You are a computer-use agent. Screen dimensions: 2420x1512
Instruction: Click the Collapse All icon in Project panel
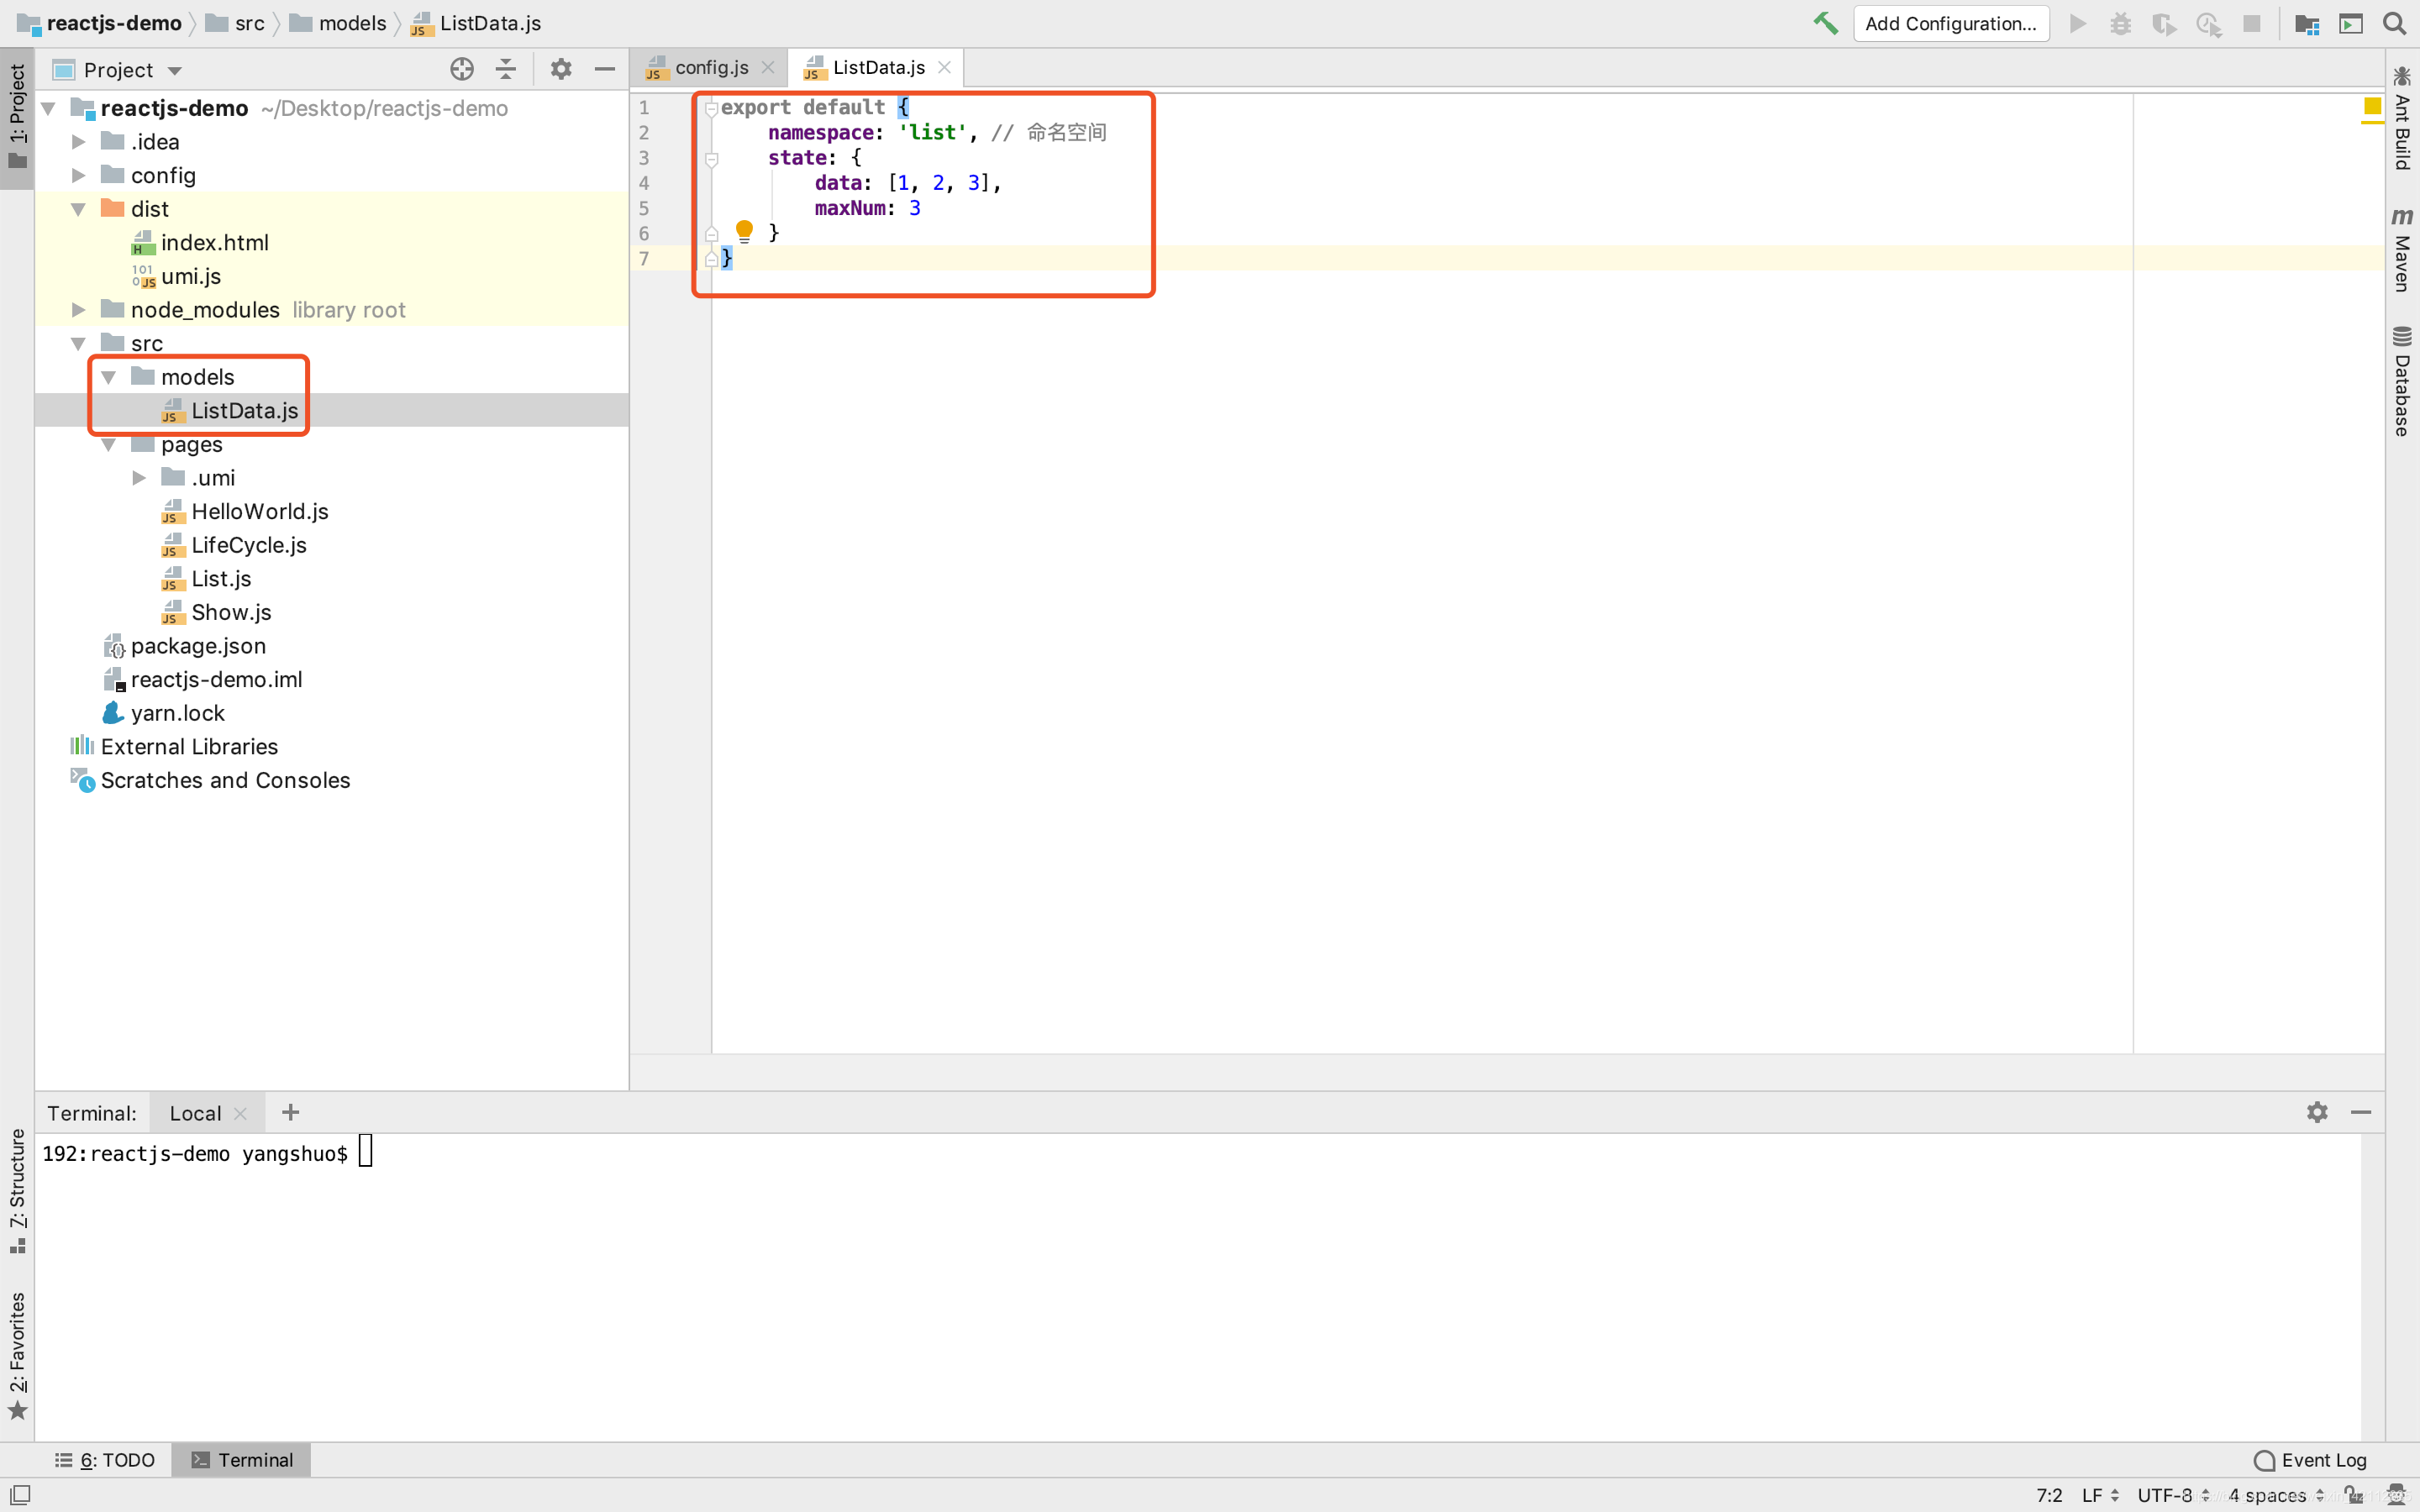pyautogui.click(x=506, y=69)
